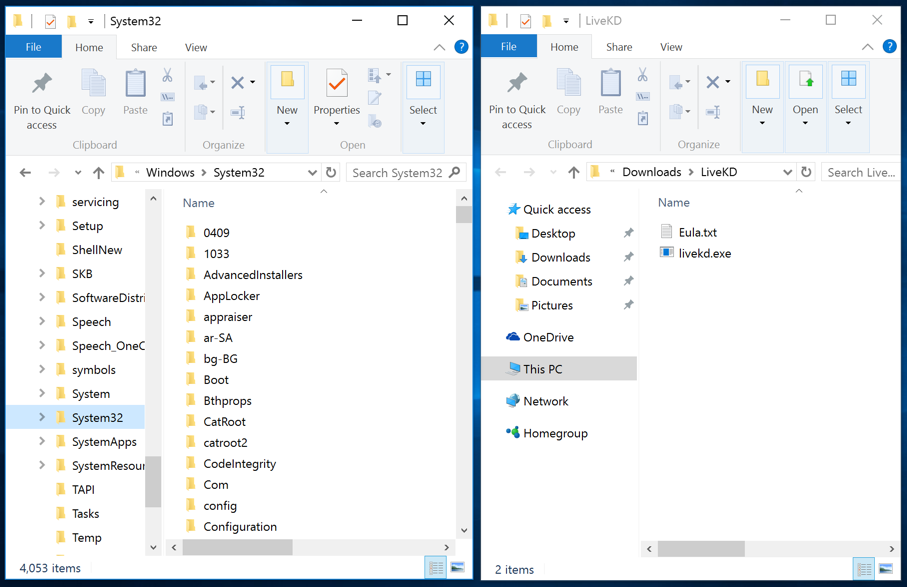Click horizontal scrollbar thumb in LiveKD file list
The image size is (907, 587).
coord(701,548)
